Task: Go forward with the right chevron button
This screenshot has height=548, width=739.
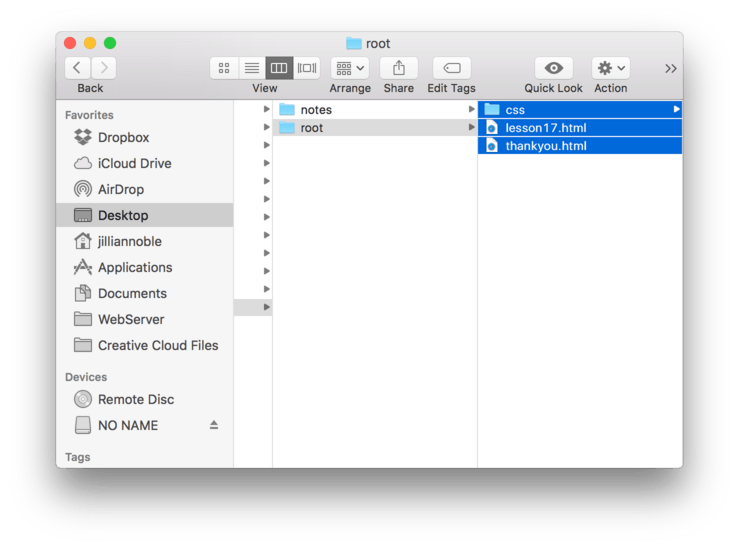Action: (104, 68)
